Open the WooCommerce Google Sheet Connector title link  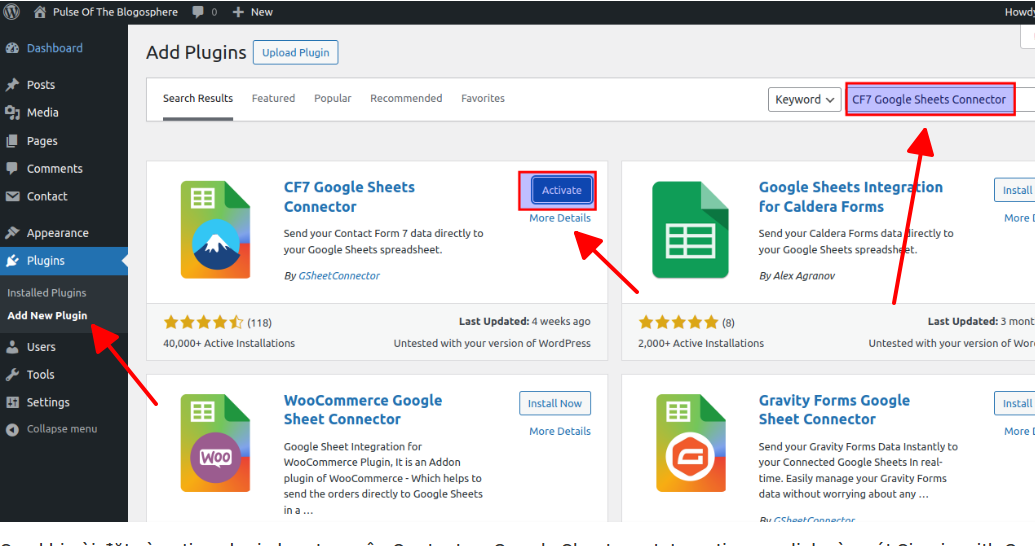click(363, 409)
